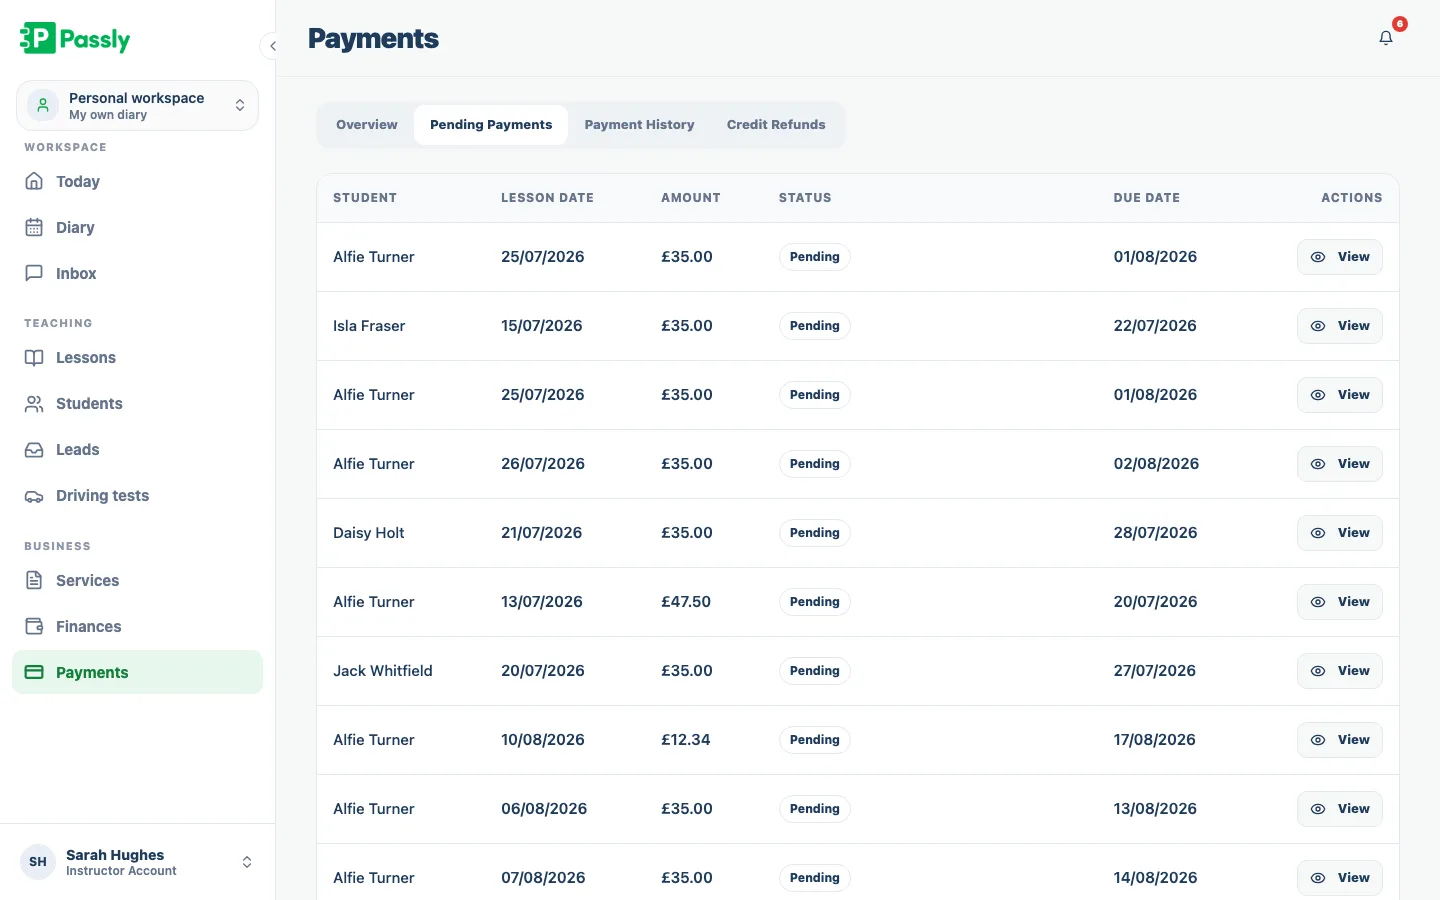The width and height of the screenshot is (1440, 900).
Task: Open the Diary calendar icon
Action: point(34,227)
